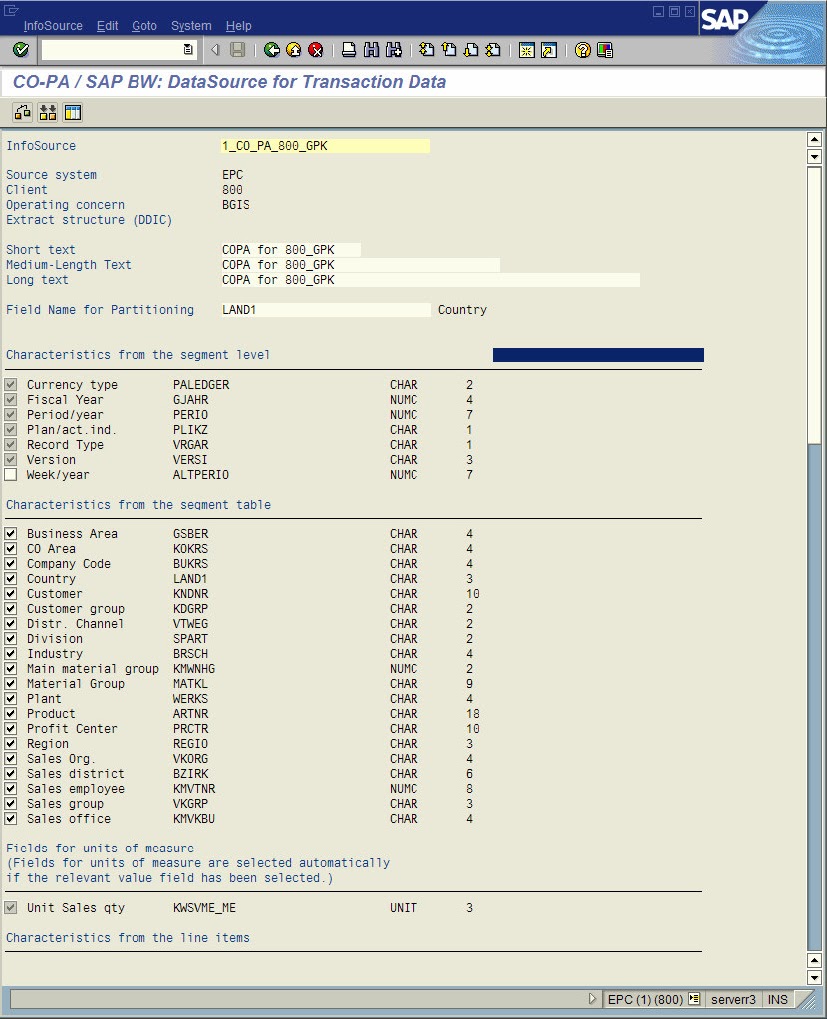Toggle the Profit Center checkbox
The image size is (827, 1019).
[10, 728]
